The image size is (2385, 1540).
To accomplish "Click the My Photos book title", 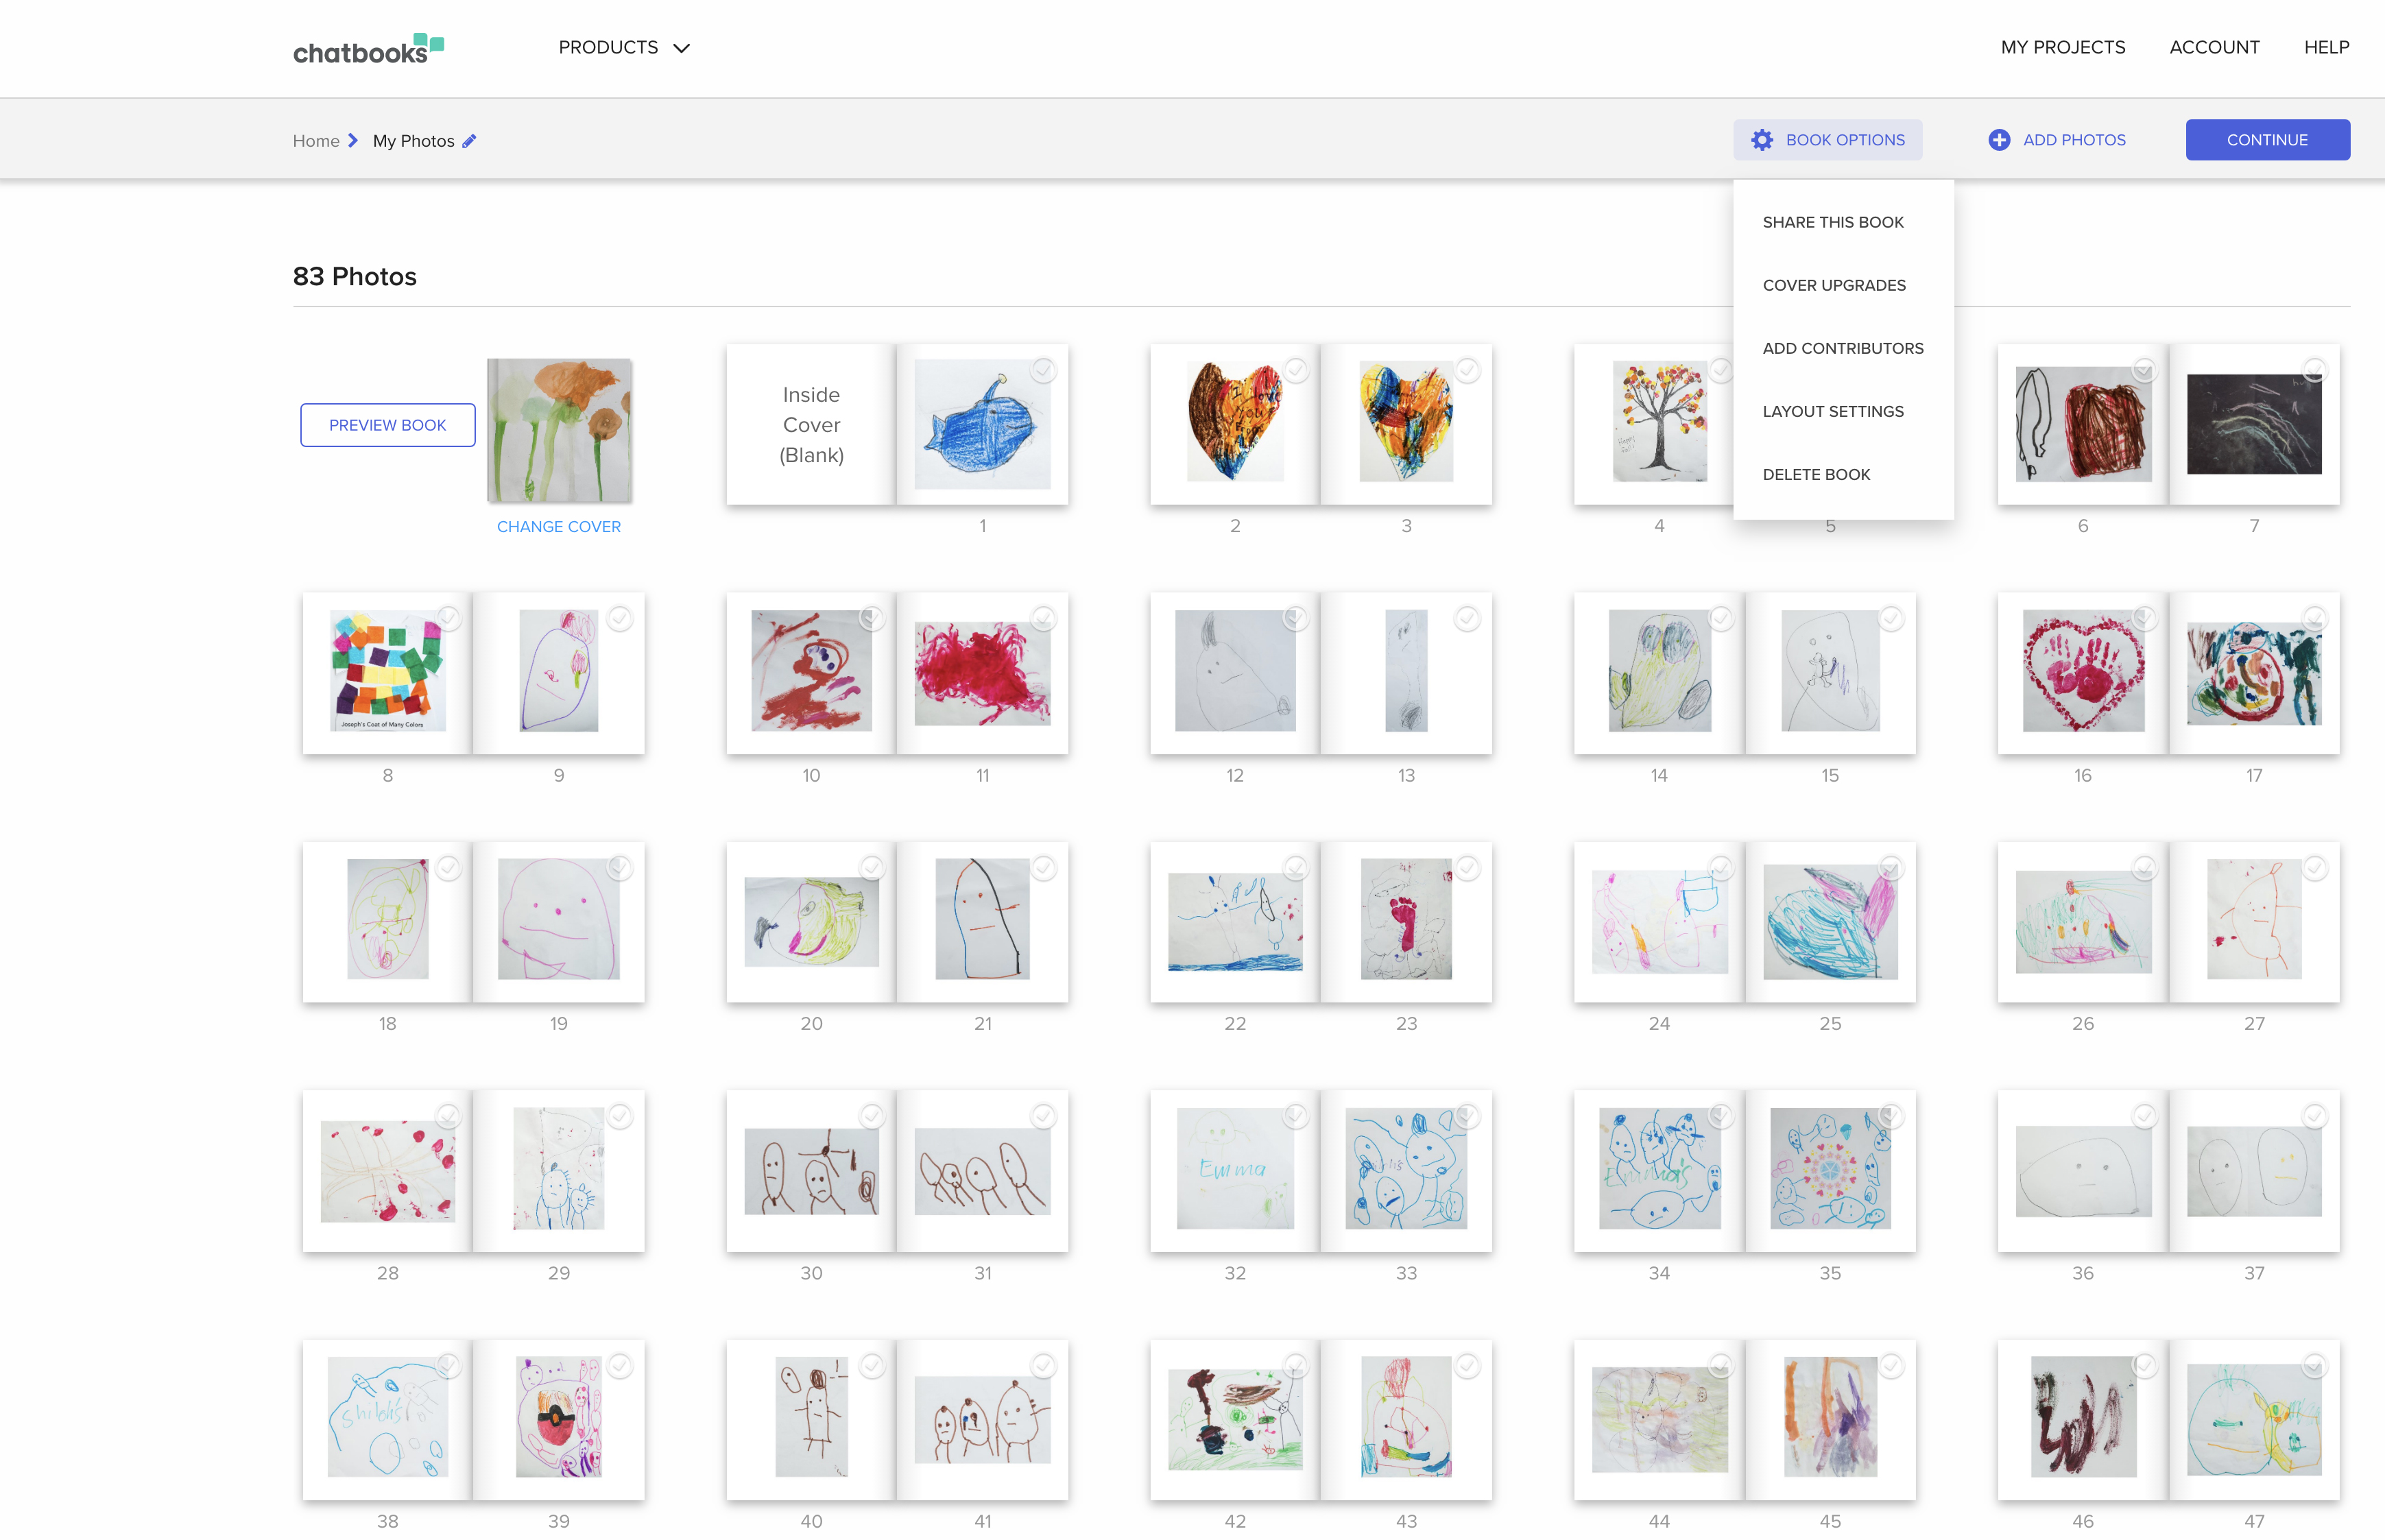I will click(413, 141).
